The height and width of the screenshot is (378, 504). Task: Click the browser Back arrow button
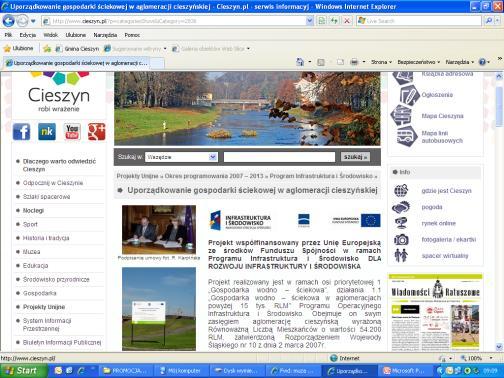pyautogui.click(x=9, y=21)
